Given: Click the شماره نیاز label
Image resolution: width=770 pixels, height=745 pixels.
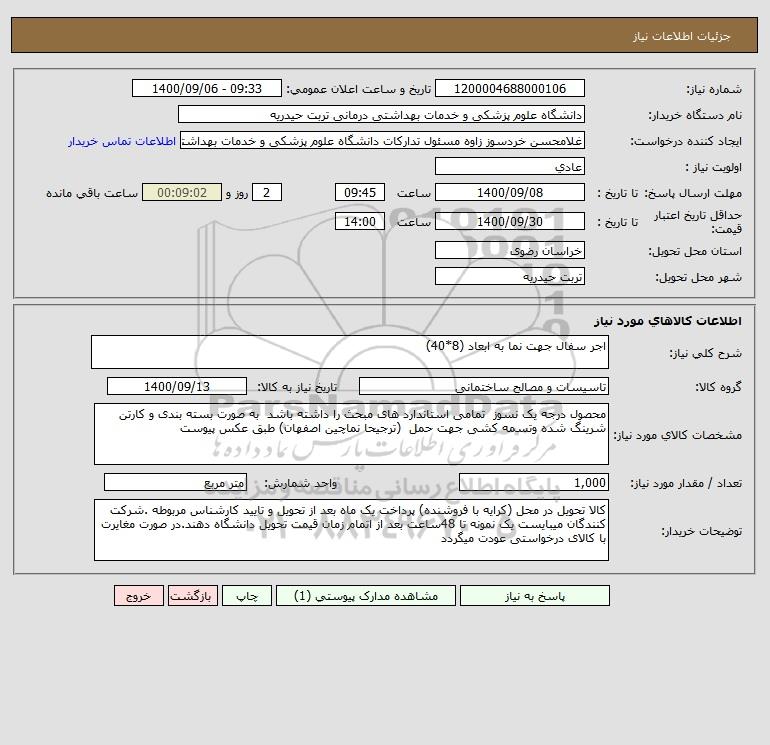Looking at the screenshot, I should coord(714,89).
